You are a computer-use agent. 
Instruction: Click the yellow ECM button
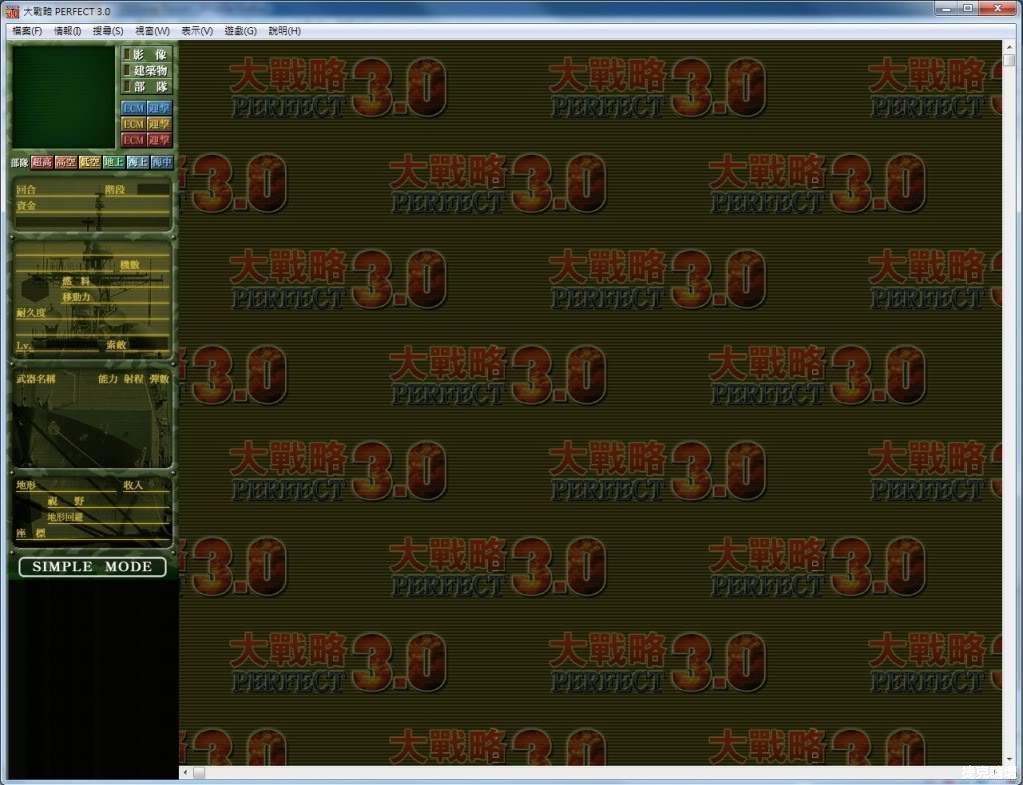click(x=133, y=124)
